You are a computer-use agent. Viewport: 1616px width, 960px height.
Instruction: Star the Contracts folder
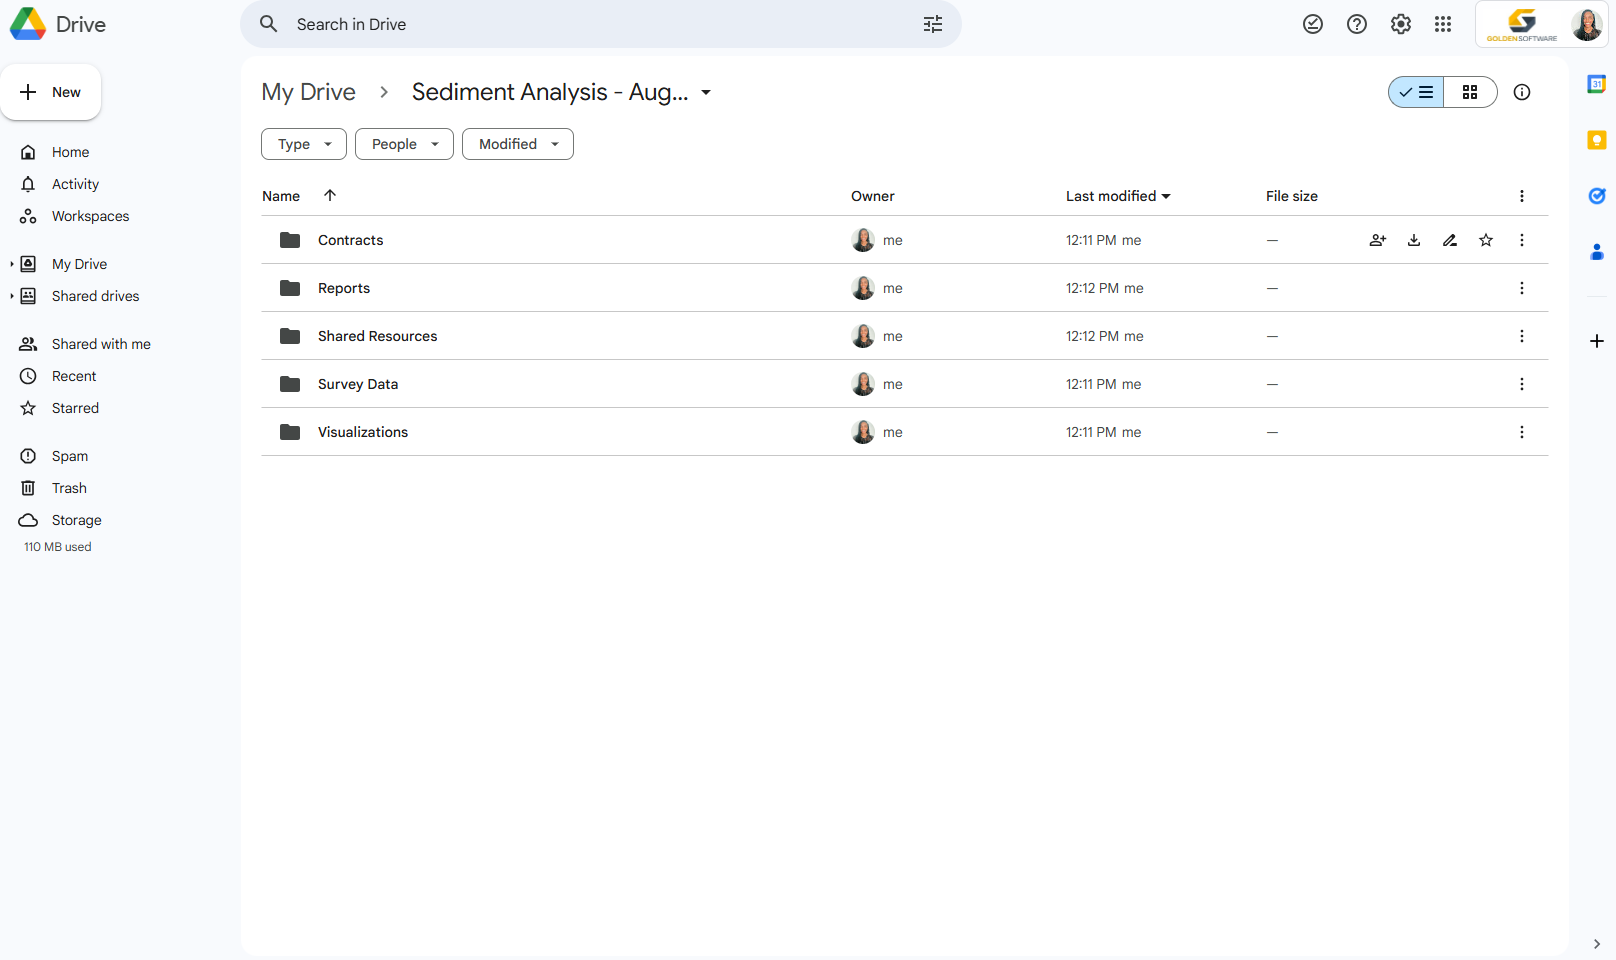[1486, 240]
